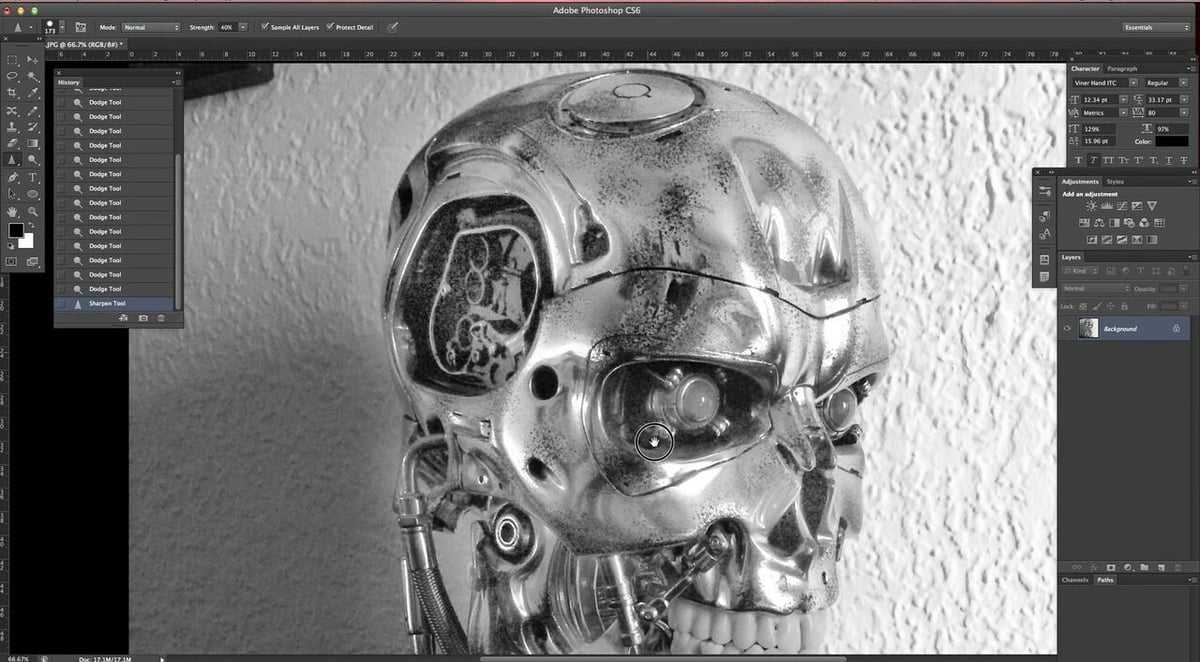Add a Color Balance adjustment

(x=1099, y=222)
